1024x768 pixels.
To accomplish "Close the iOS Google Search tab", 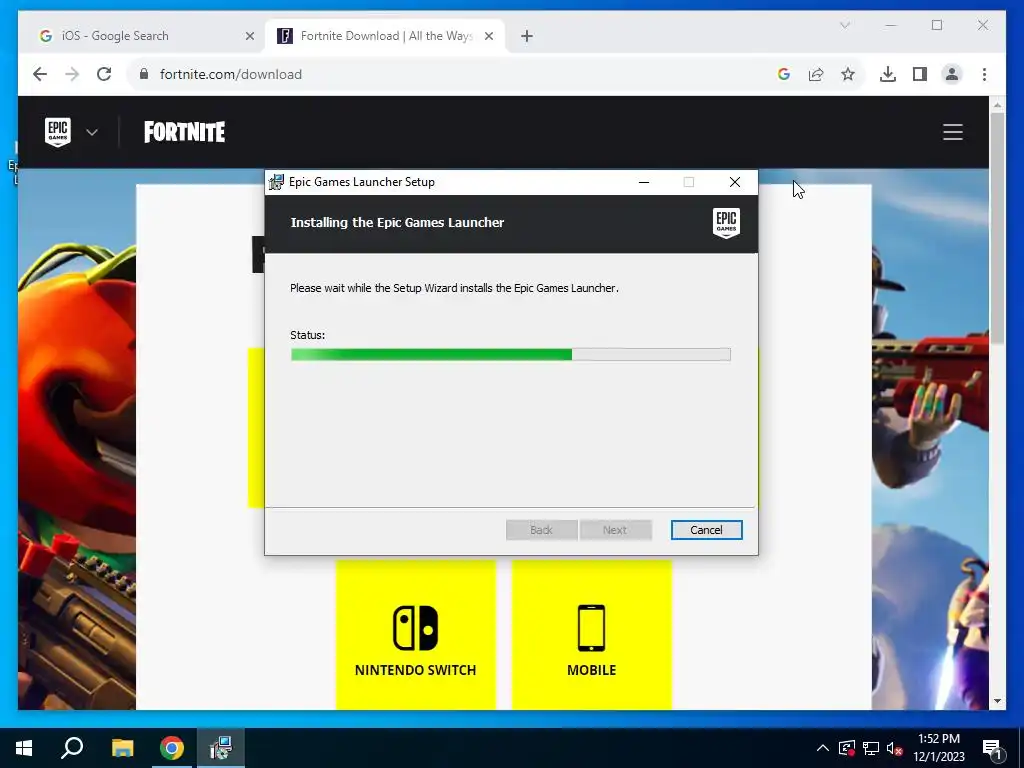I will pyautogui.click(x=249, y=36).
